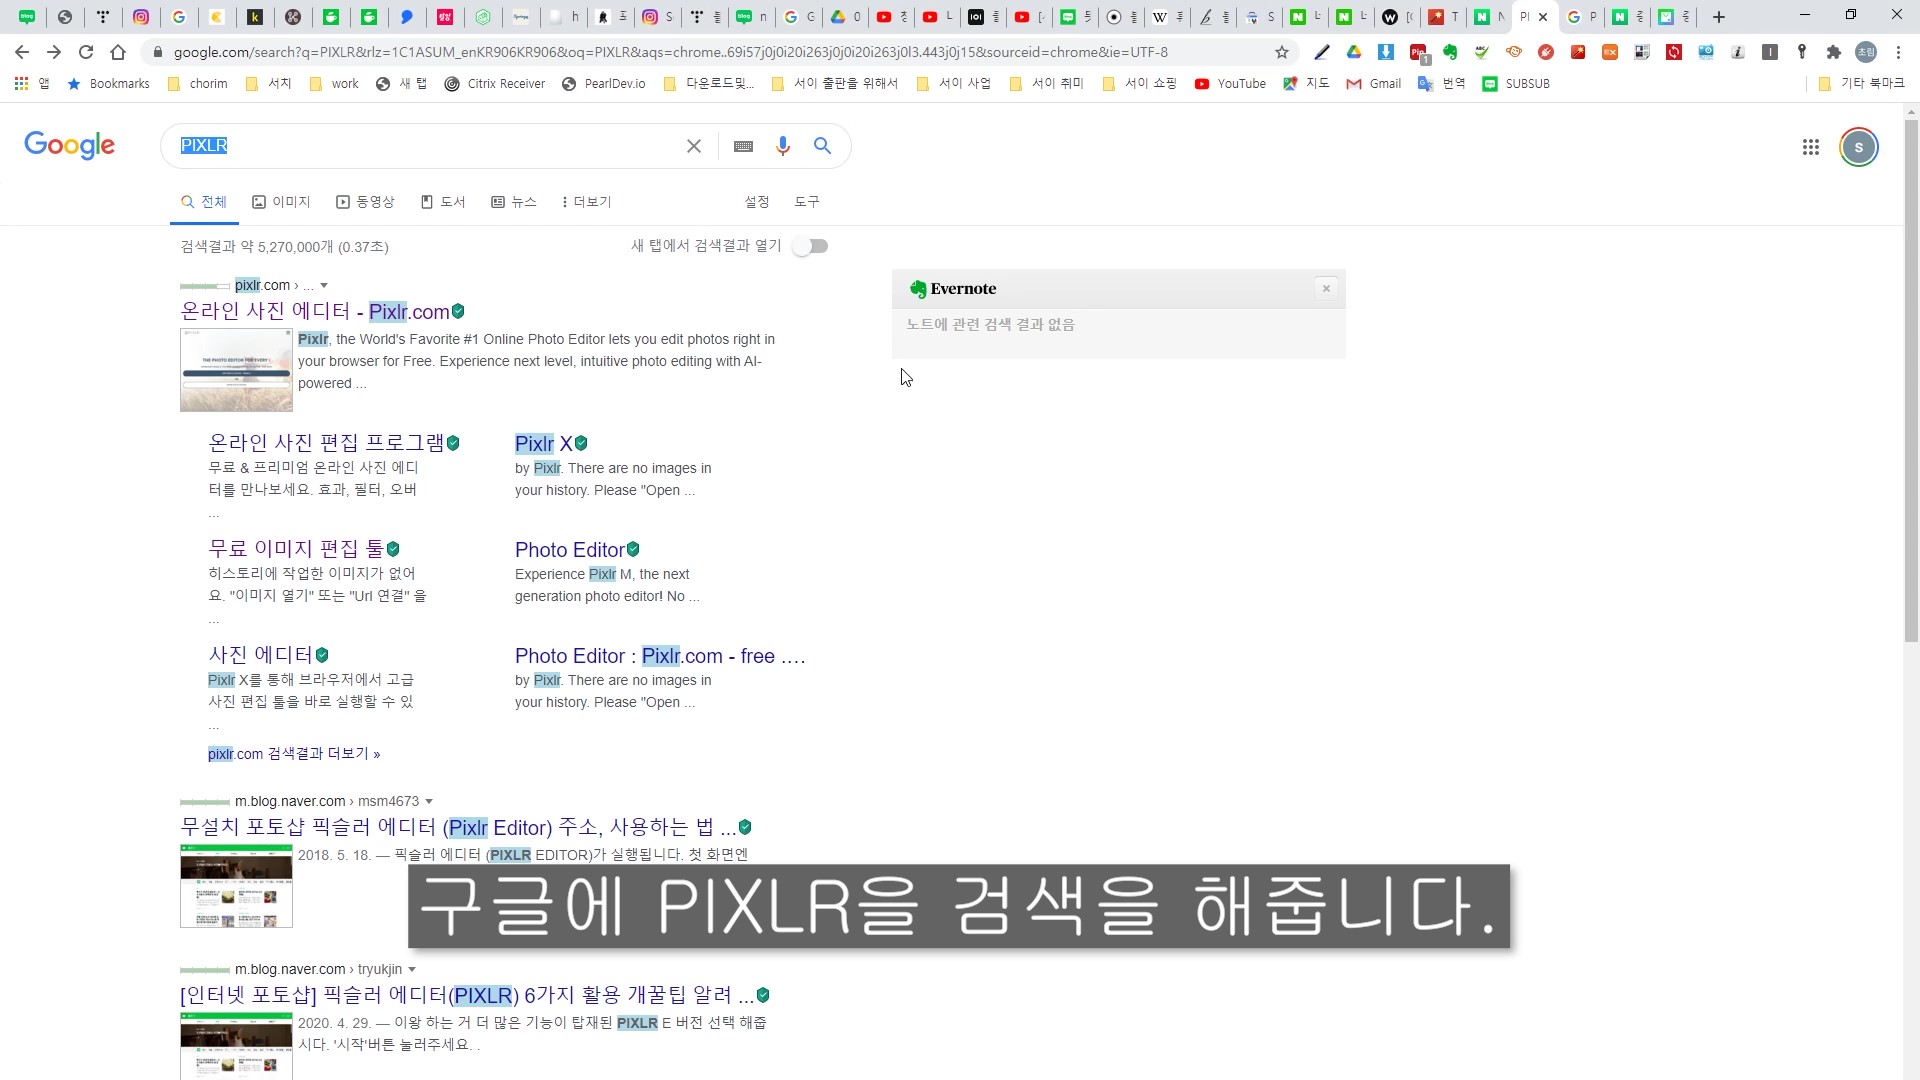Open the Google Drive extension
The image size is (1920, 1080).
(1354, 52)
